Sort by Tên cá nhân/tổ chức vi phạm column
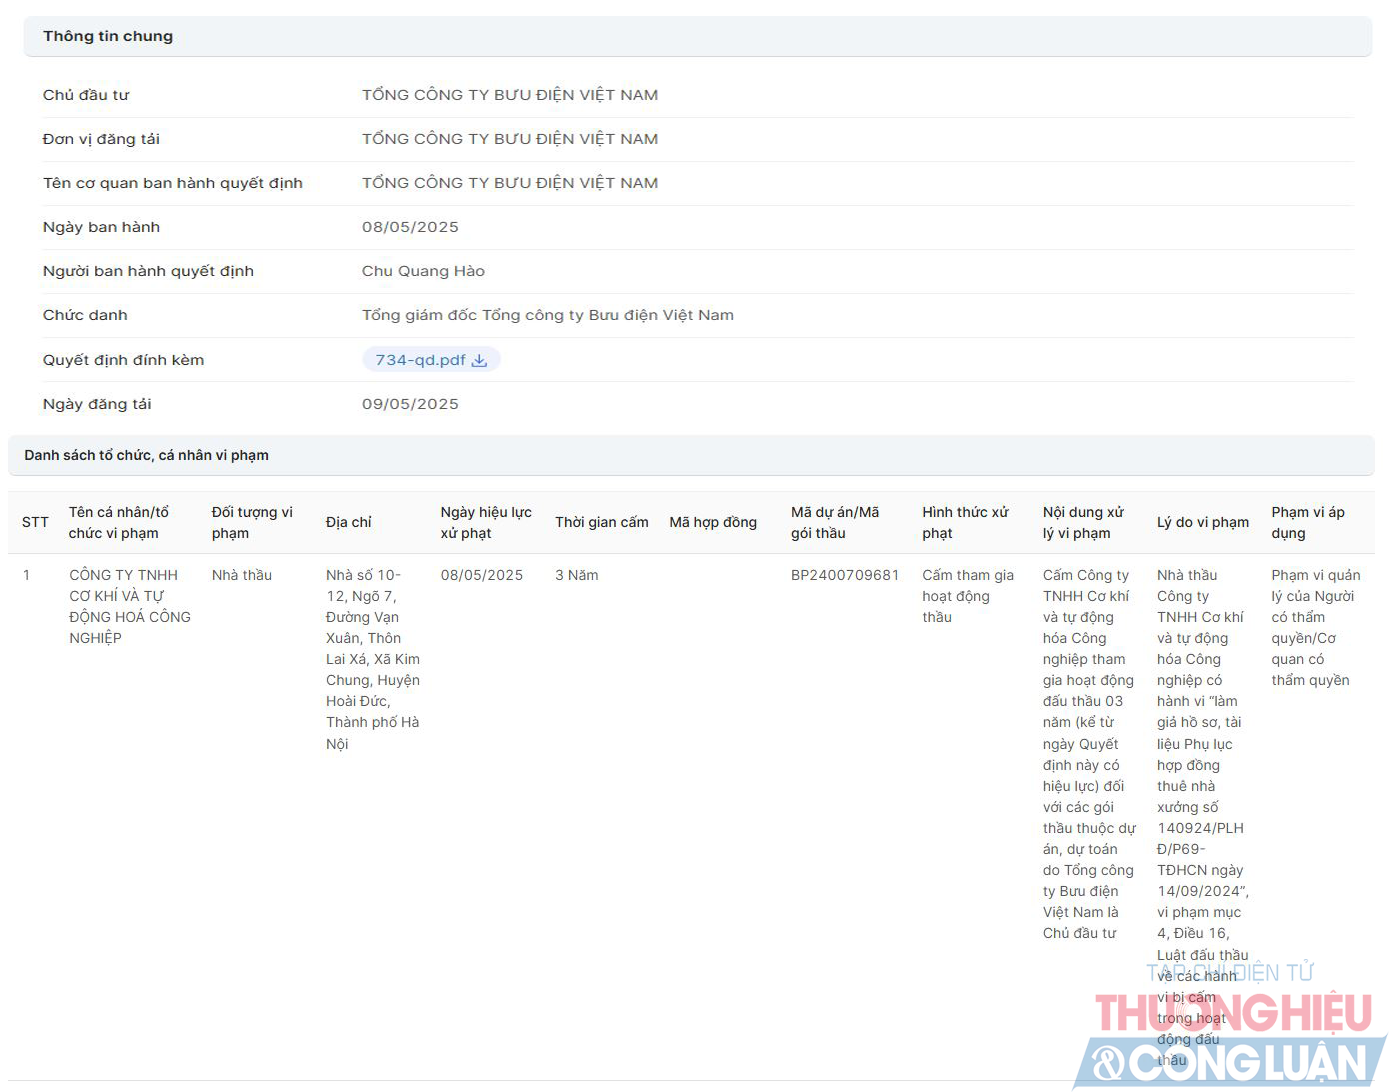The width and height of the screenshot is (1389, 1092). point(118,522)
